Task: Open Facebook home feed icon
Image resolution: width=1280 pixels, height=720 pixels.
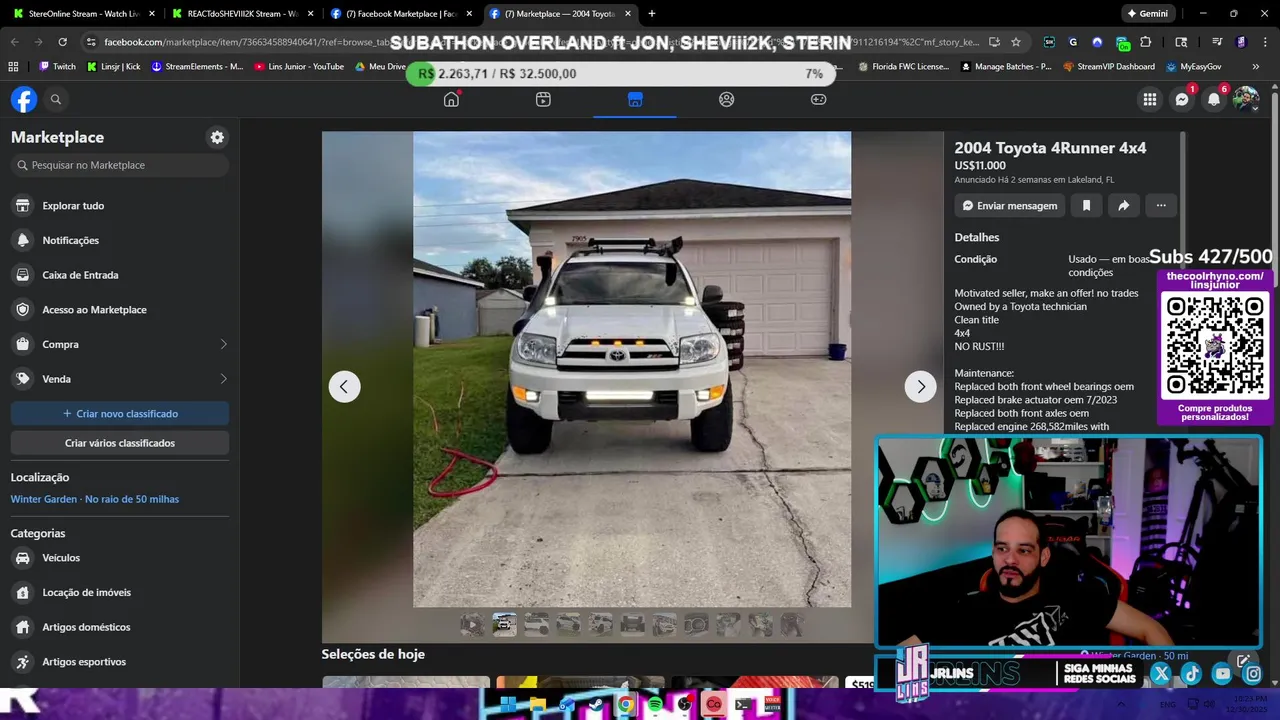Action: click(451, 99)
